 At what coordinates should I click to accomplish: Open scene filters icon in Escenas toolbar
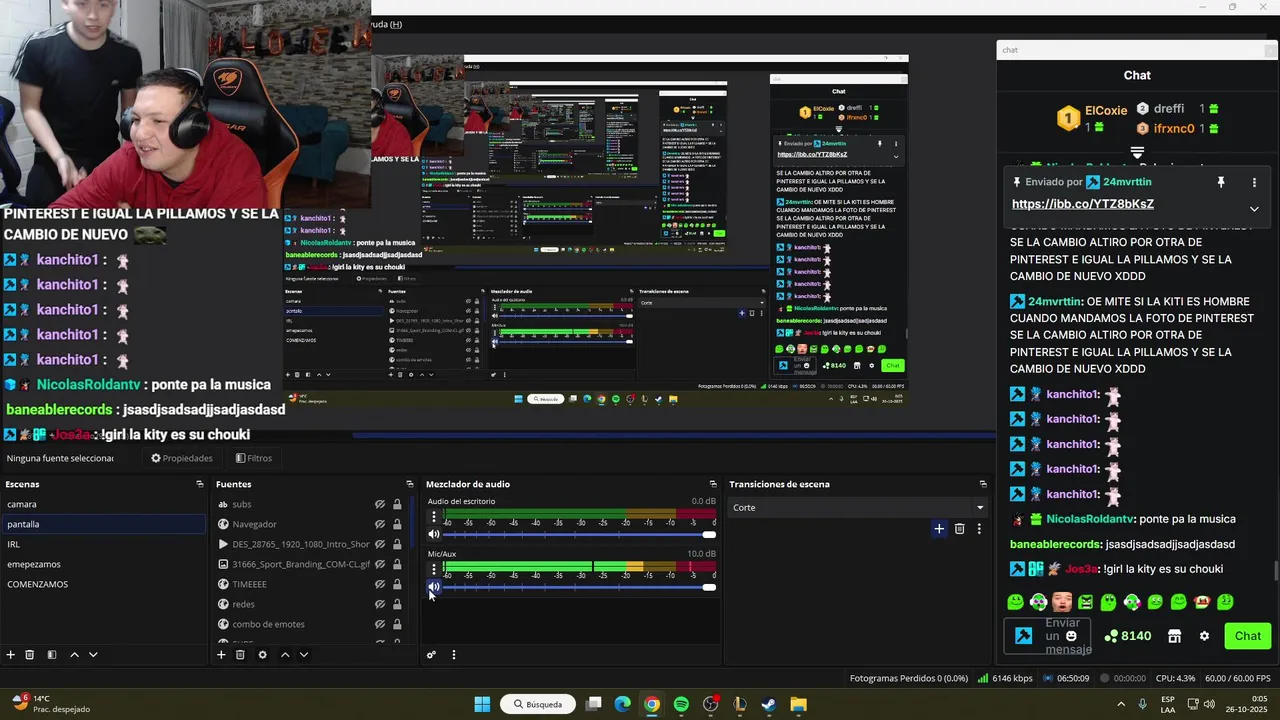(52, 655)
